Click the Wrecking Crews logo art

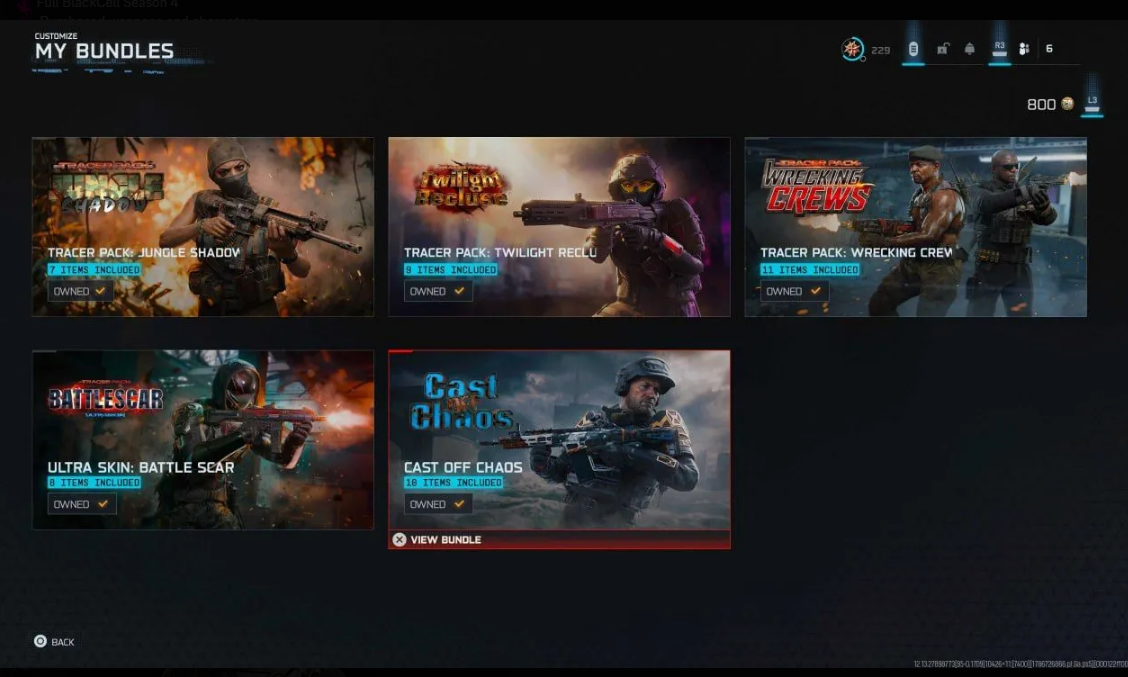[x=817, y=186]
